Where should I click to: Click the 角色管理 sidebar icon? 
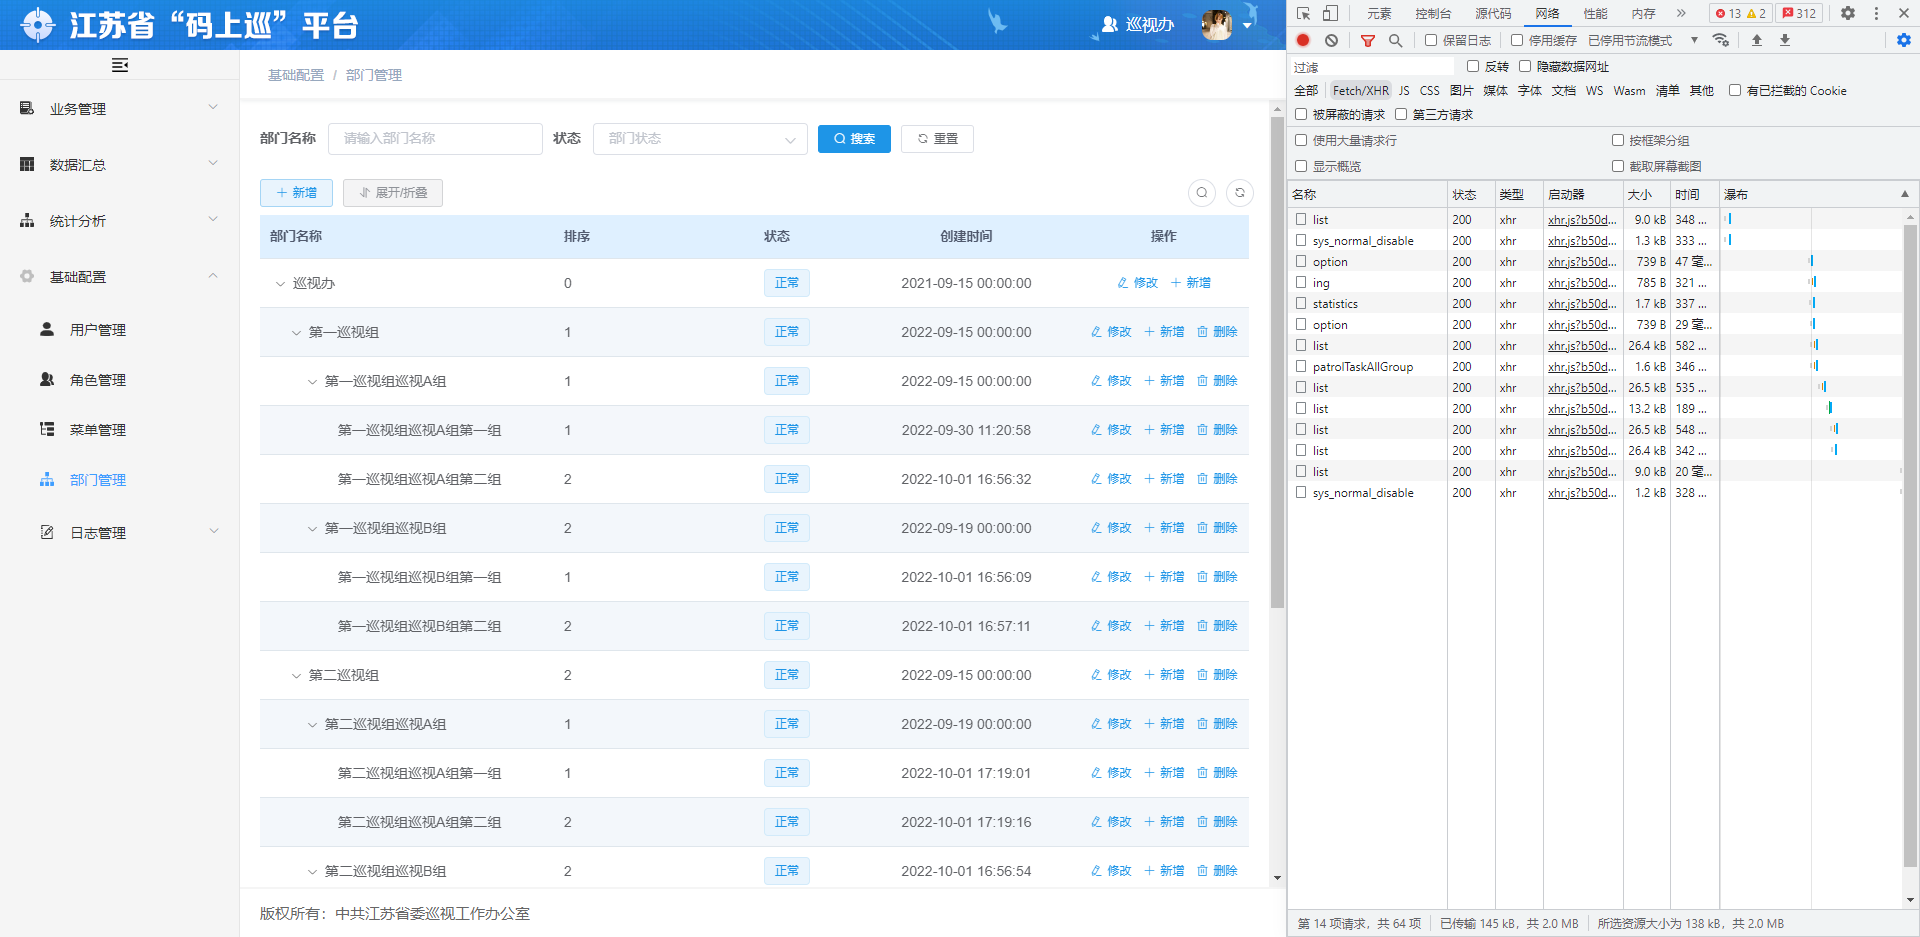47,379
